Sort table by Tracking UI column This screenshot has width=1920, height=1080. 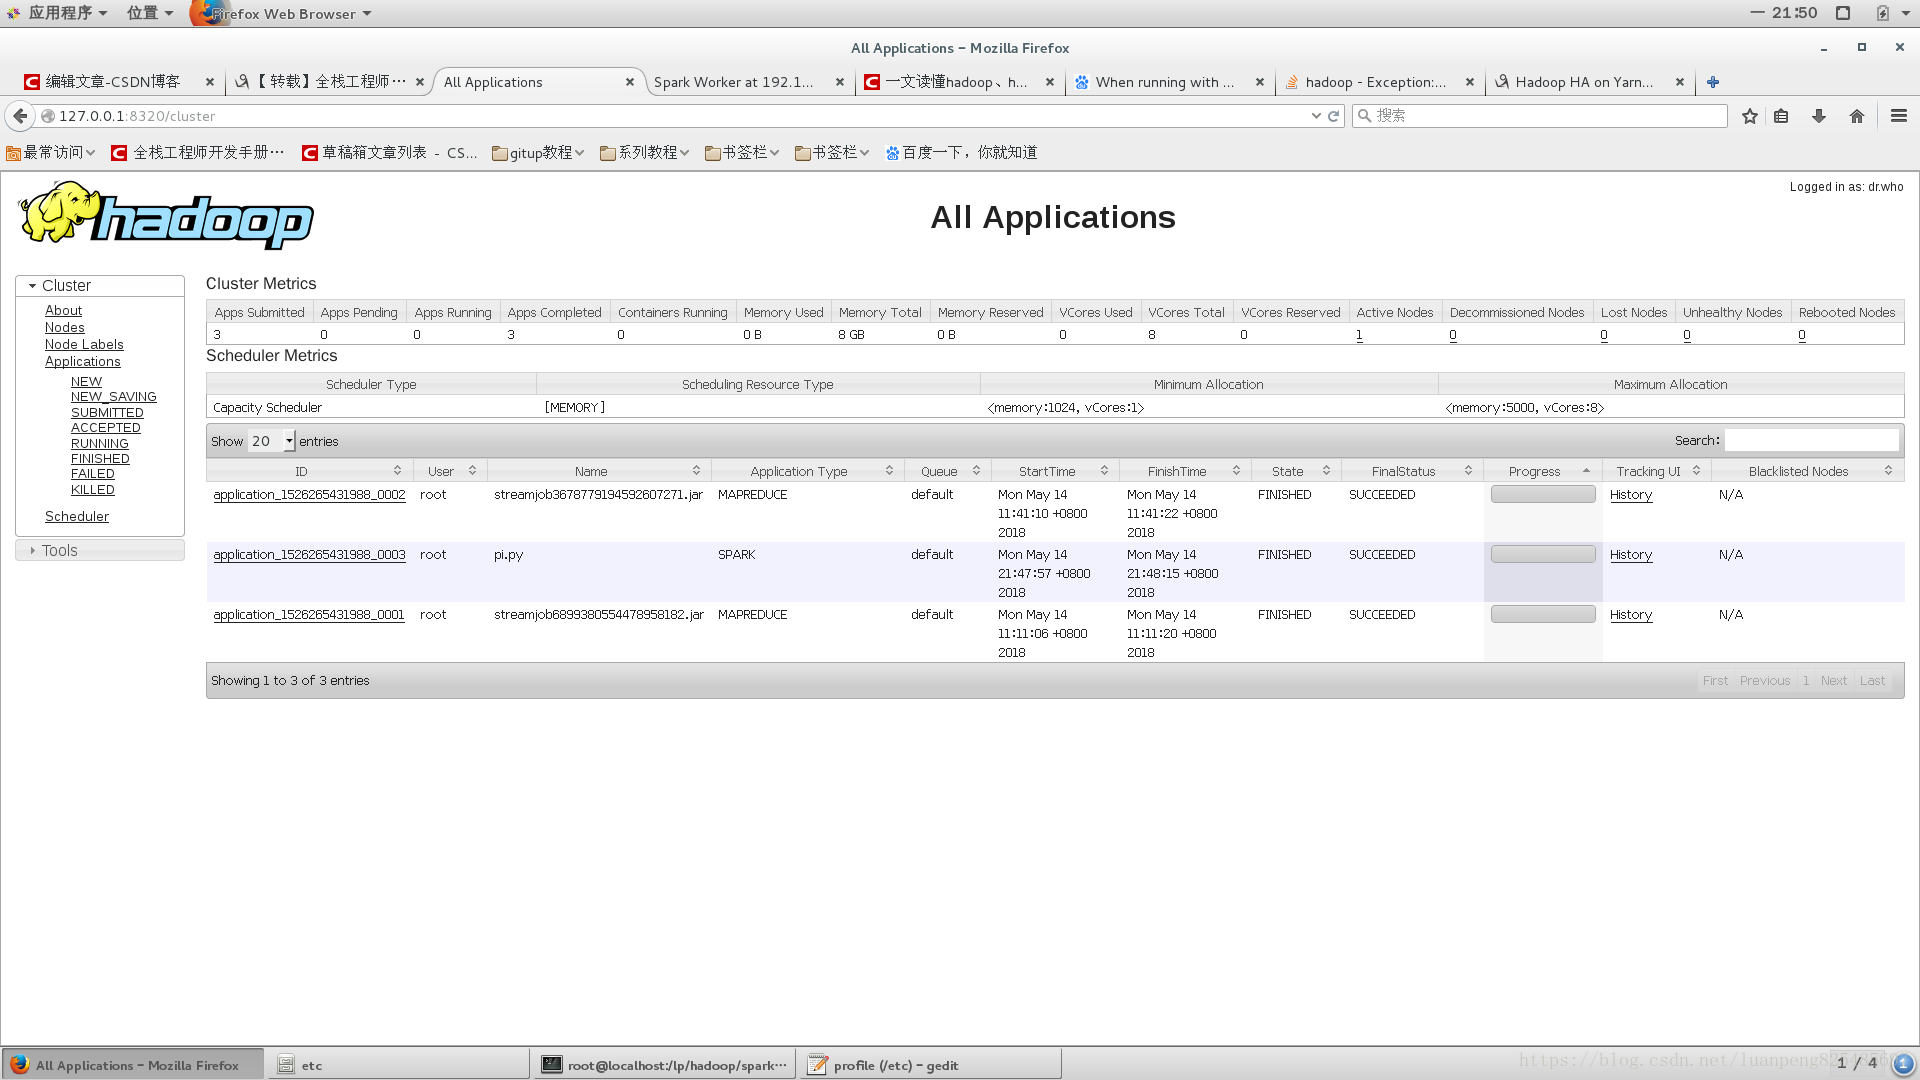[x=1696, y=471]
